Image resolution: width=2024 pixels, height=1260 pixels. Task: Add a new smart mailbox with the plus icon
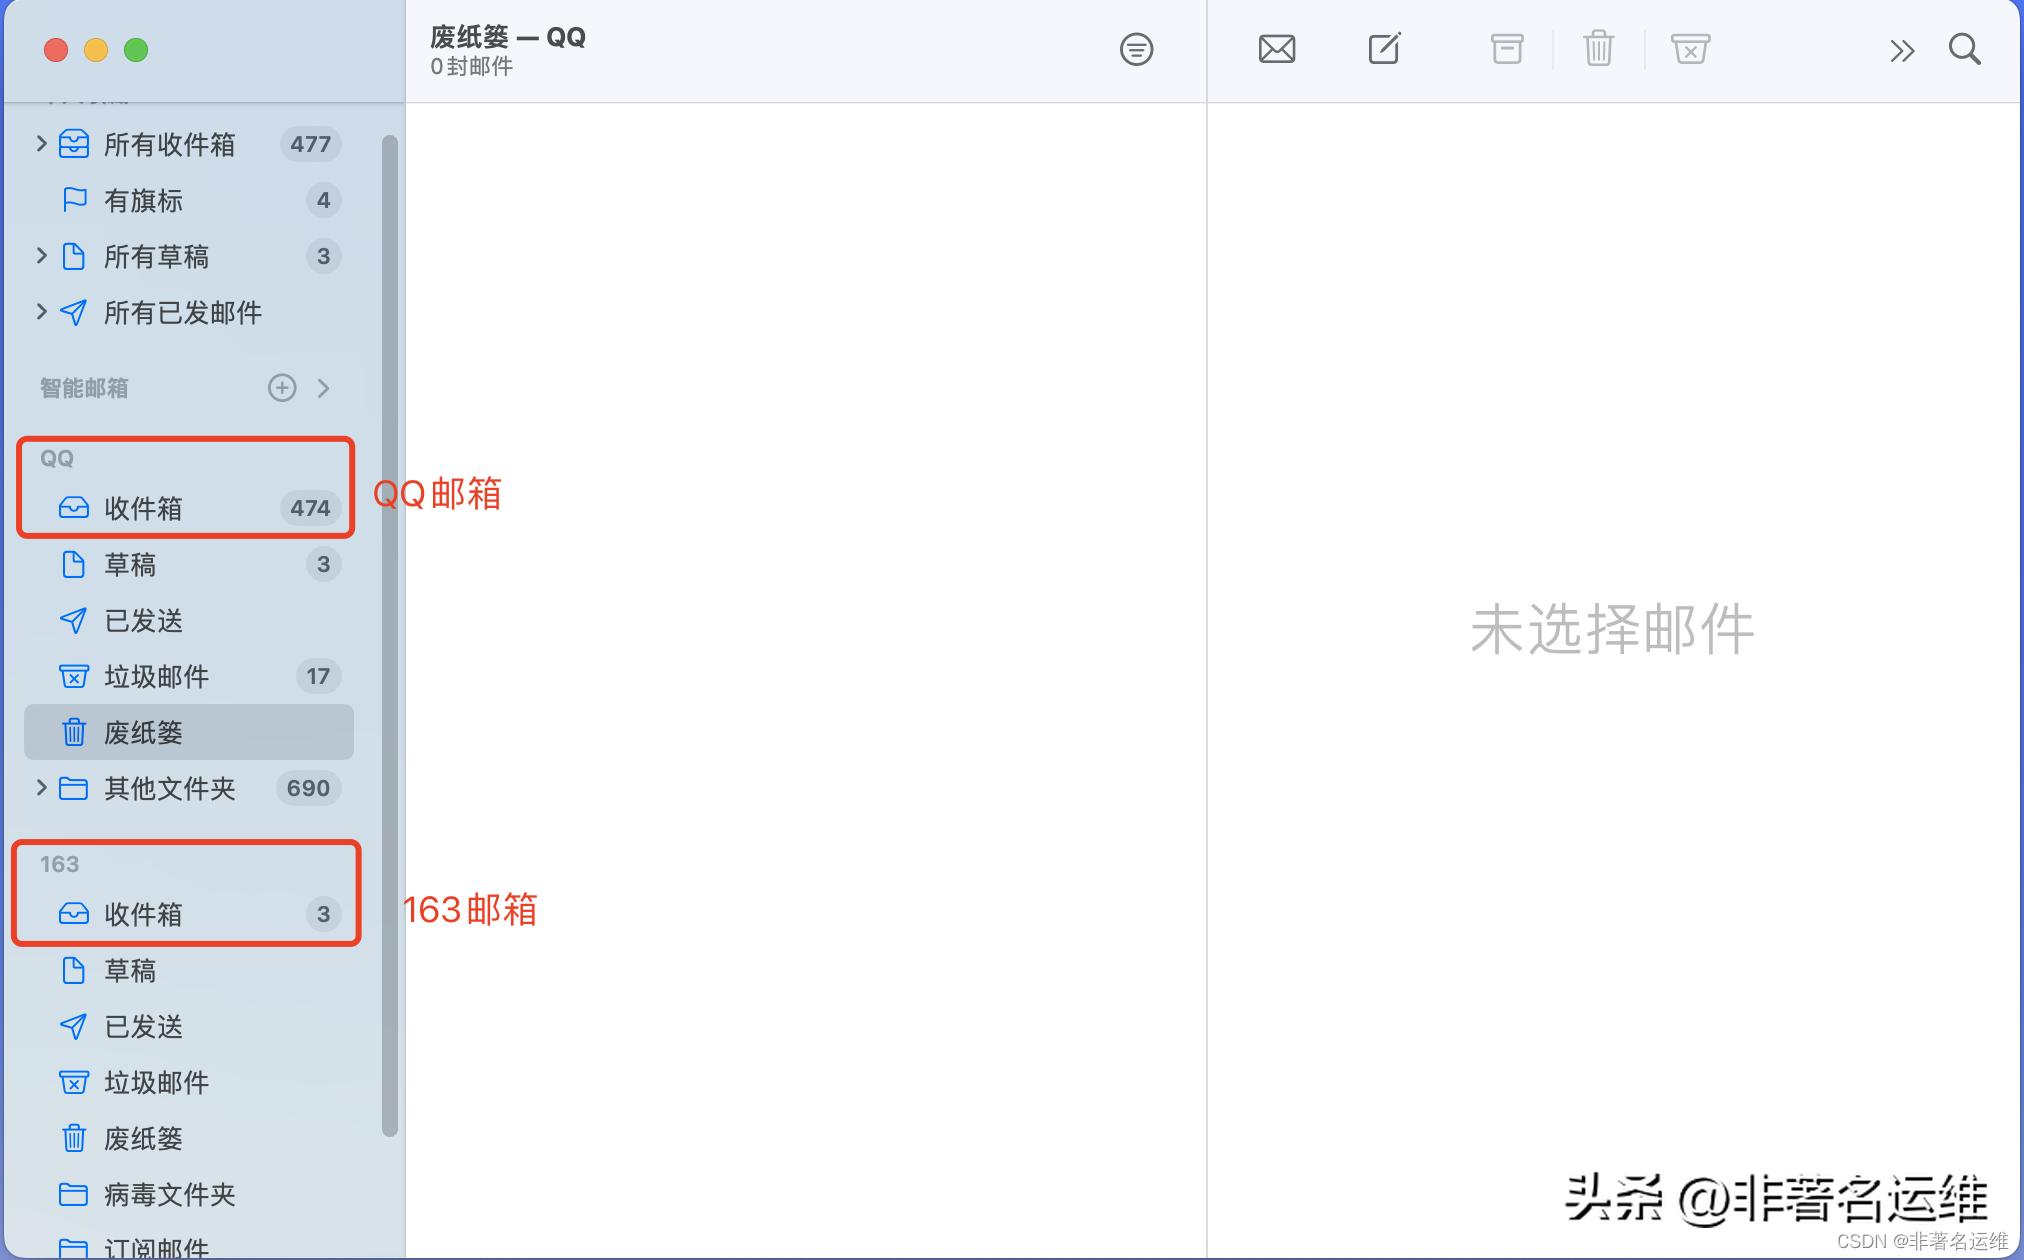[282, 388]
